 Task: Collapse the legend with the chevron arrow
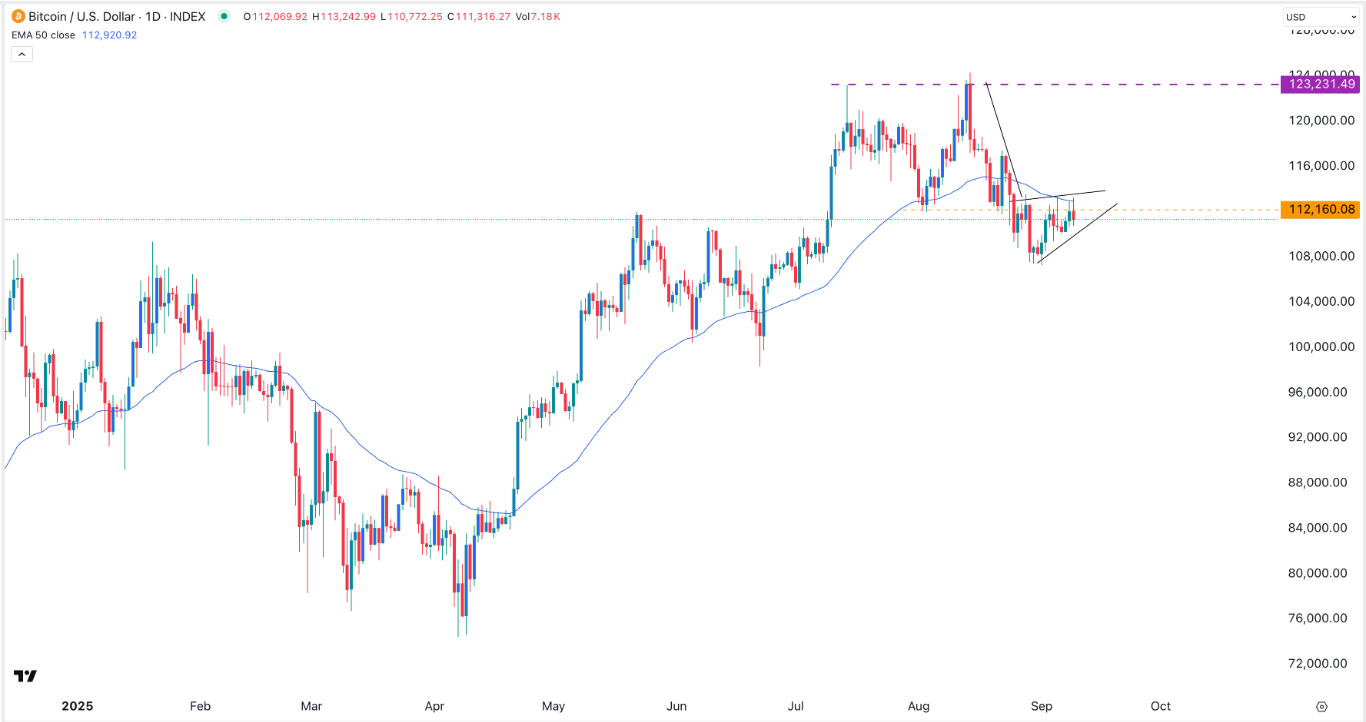[x=20, y=53]
